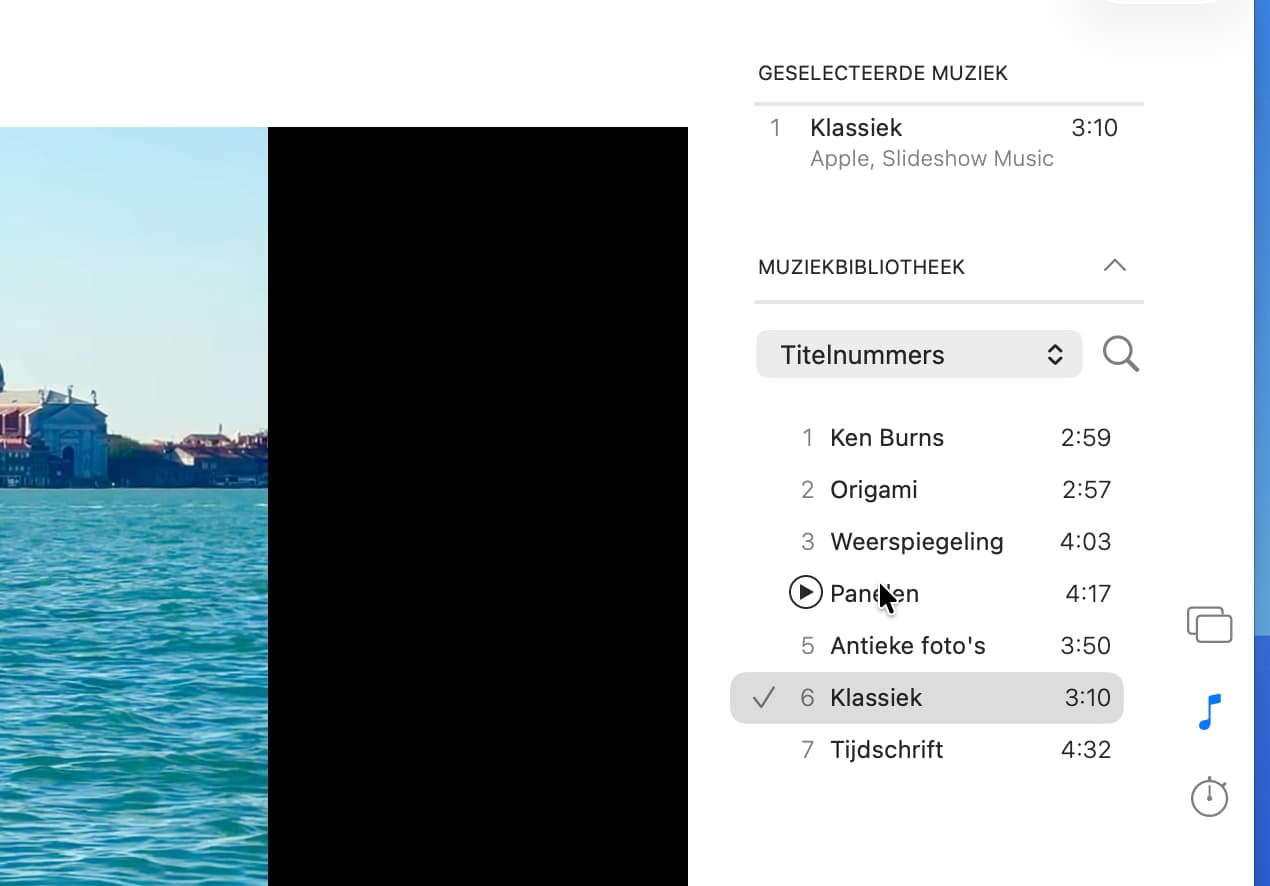This screenshot has width=1270, height=886.
Task: Click the 4:32 duration of Tijdschrift
Action: point(1086,750)
